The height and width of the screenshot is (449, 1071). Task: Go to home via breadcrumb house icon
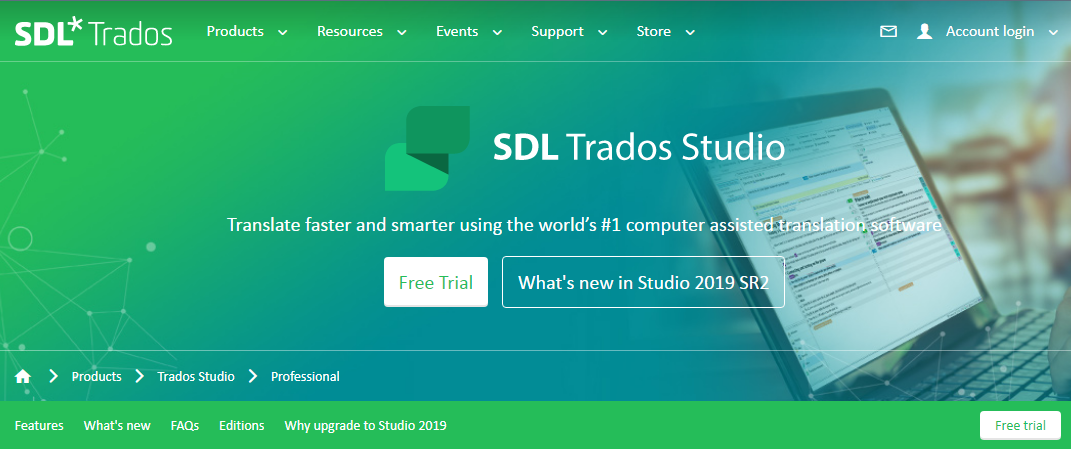point(23,377)
